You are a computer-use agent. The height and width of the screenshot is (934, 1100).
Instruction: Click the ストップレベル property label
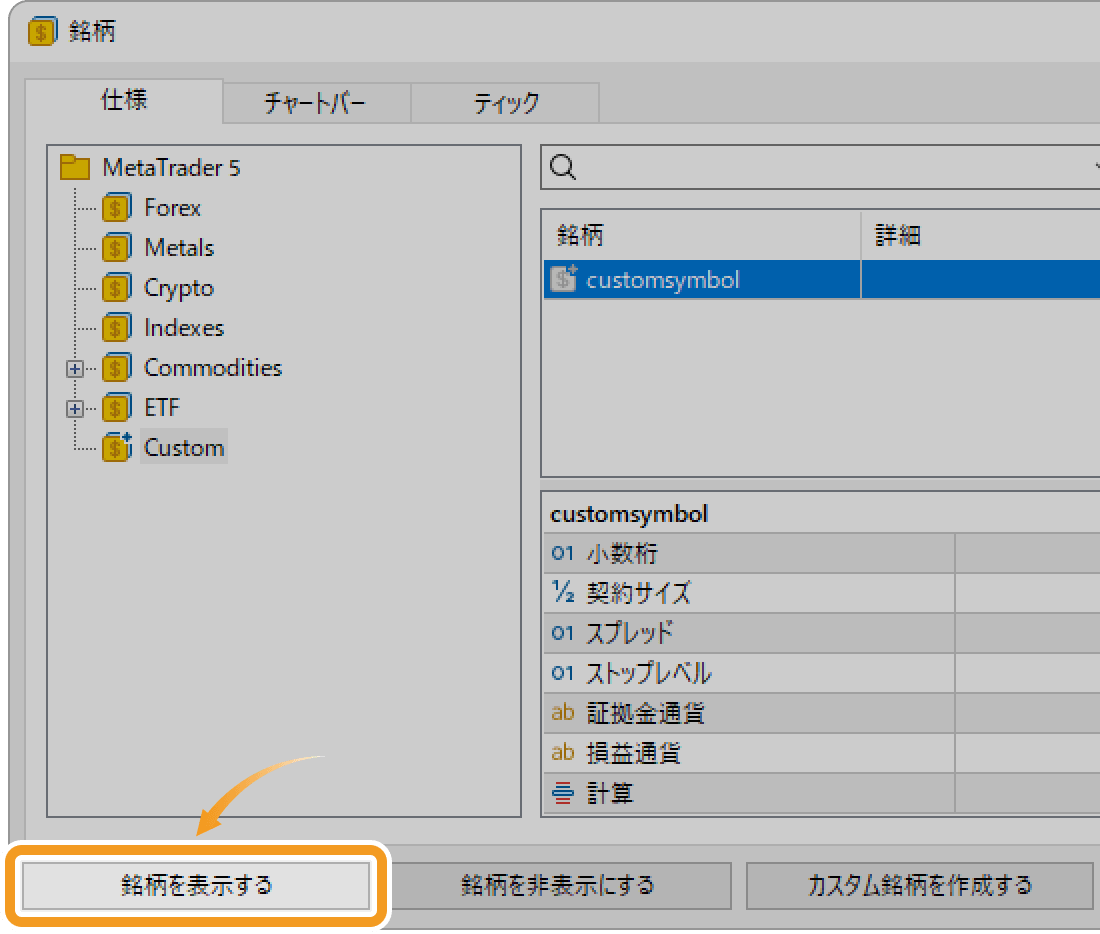pyautogui.click(x=649, y=673)
